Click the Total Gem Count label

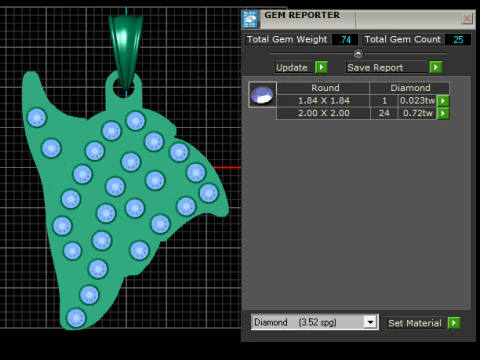403,39
